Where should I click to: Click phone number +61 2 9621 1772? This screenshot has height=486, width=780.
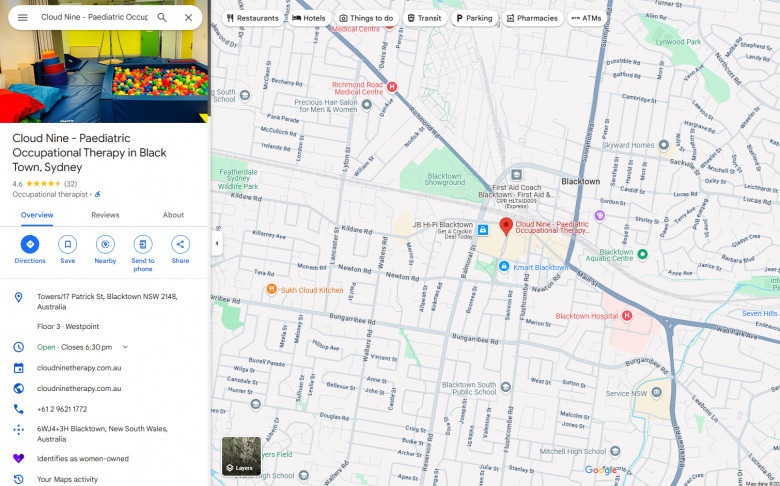pyautogui.click(x=62, y=409)
